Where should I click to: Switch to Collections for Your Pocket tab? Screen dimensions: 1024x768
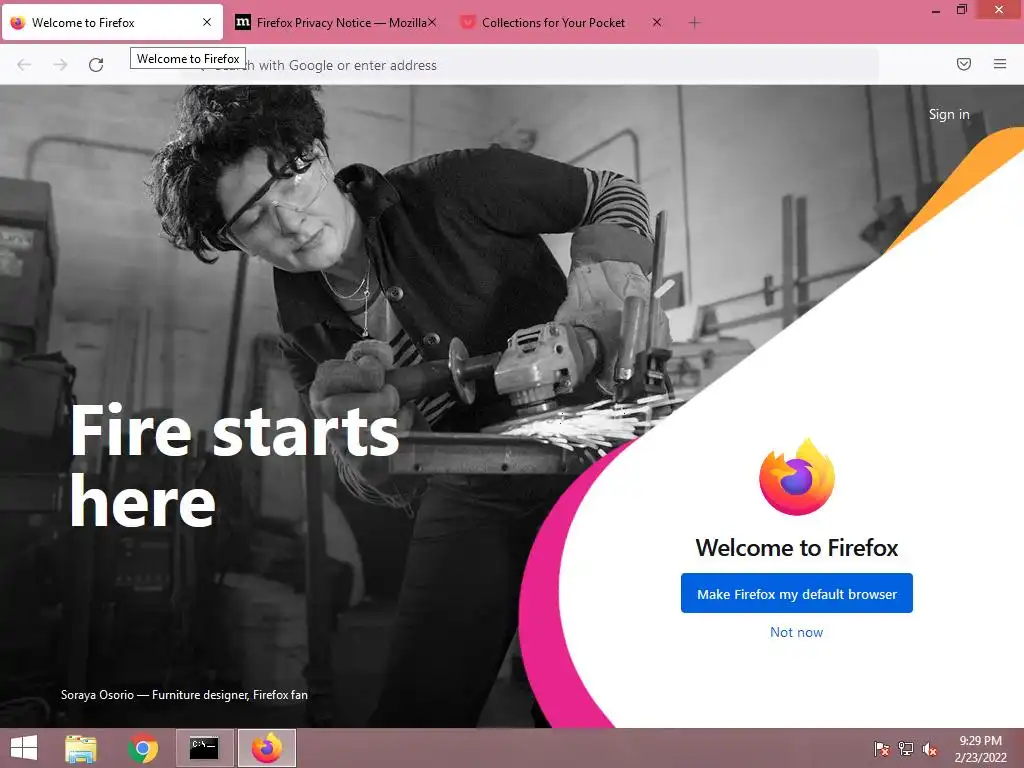coord(562,23)
